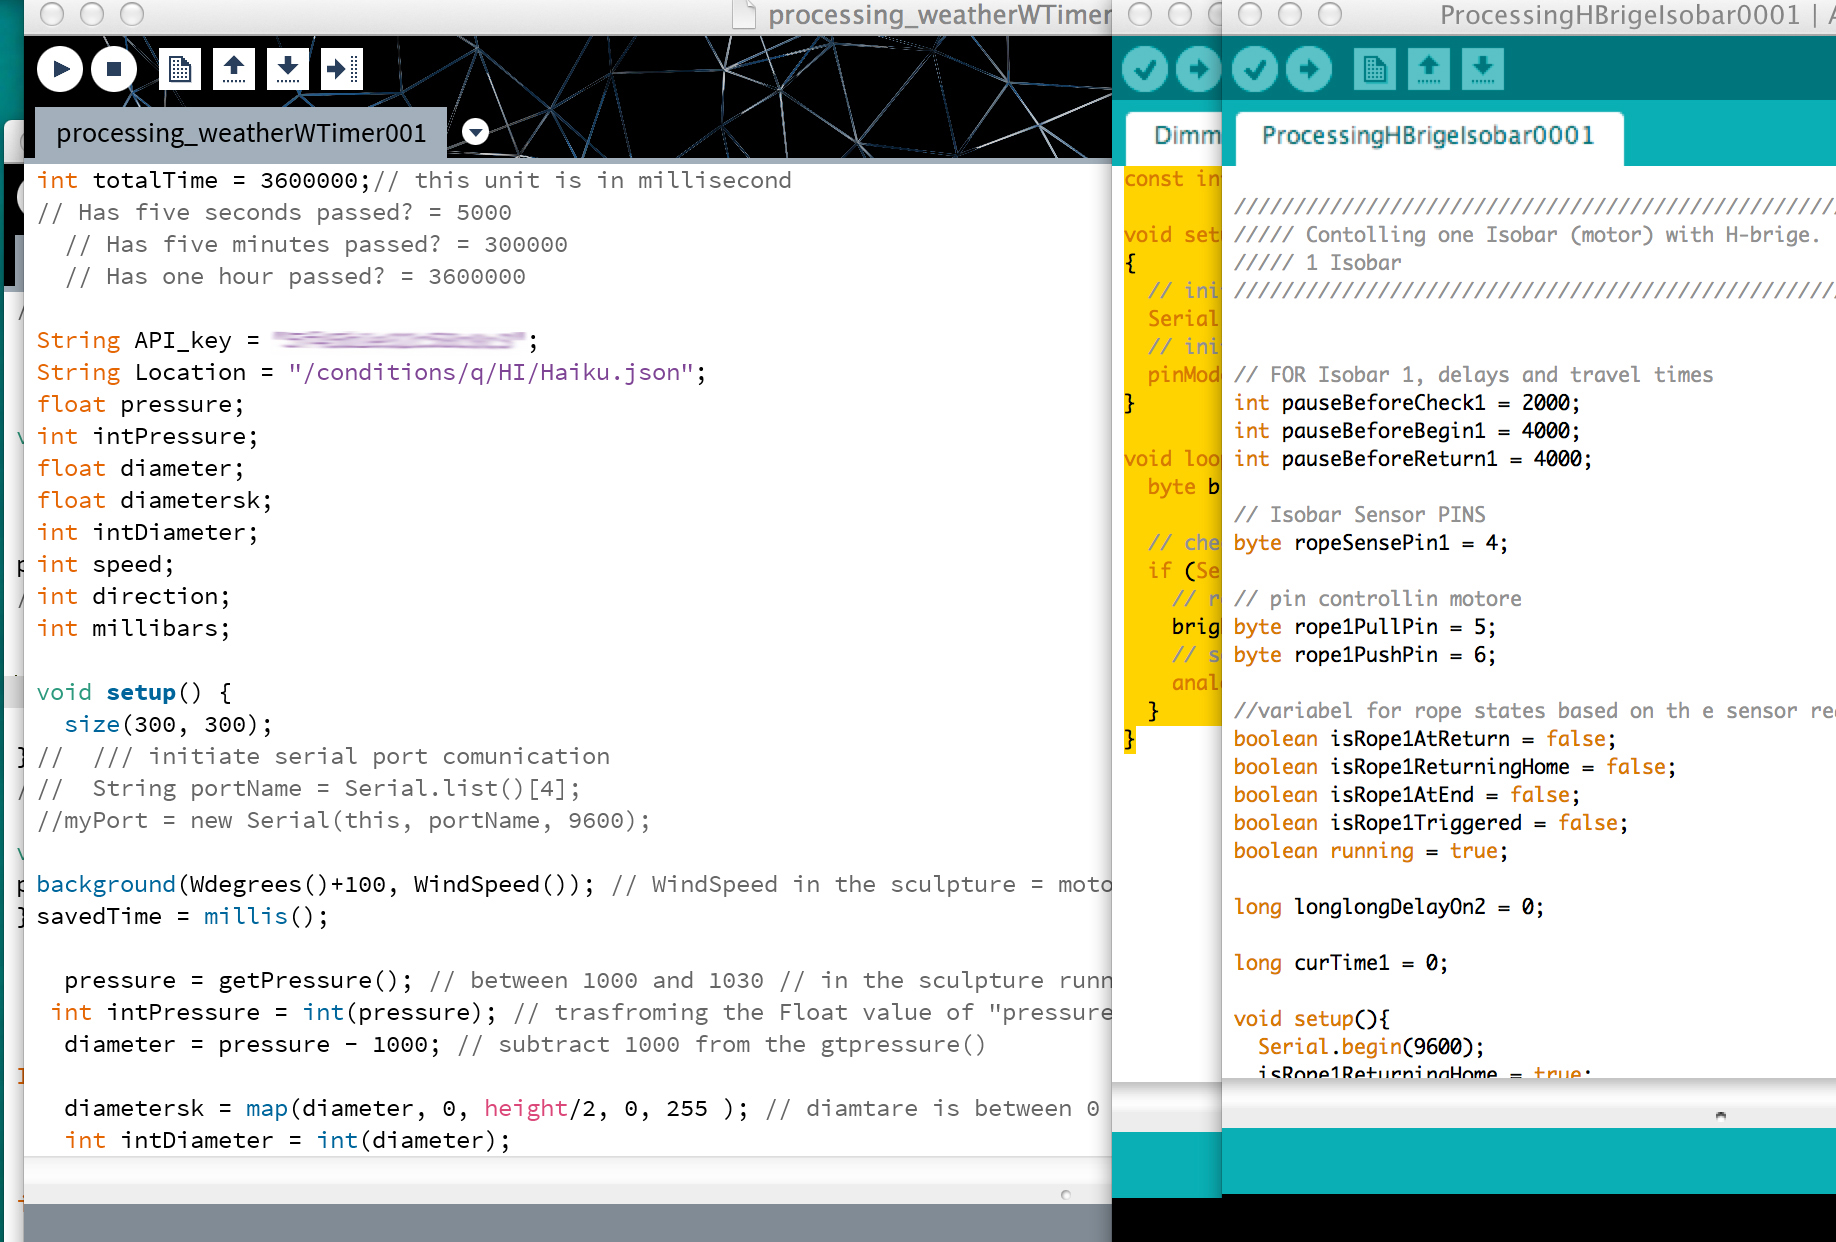Click 'int pauseBeforeReturn1 = 4000;' line

1412,459
